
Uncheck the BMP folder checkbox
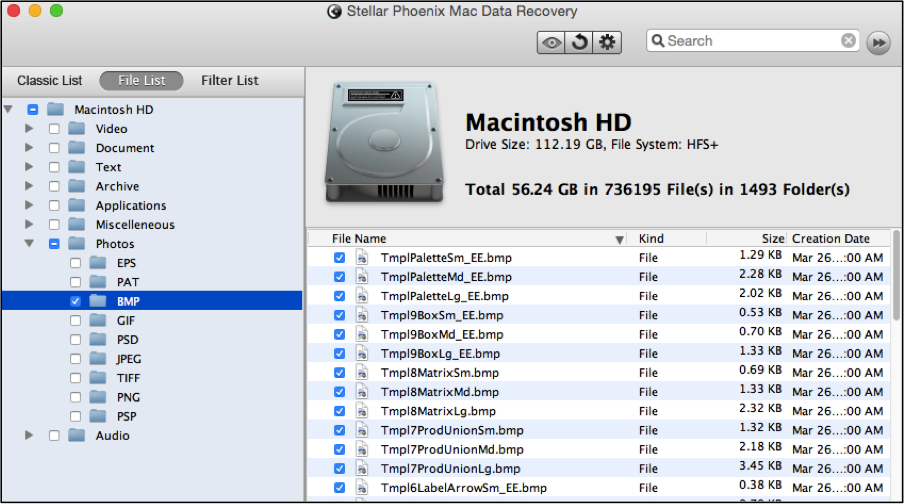pos(76,301)
